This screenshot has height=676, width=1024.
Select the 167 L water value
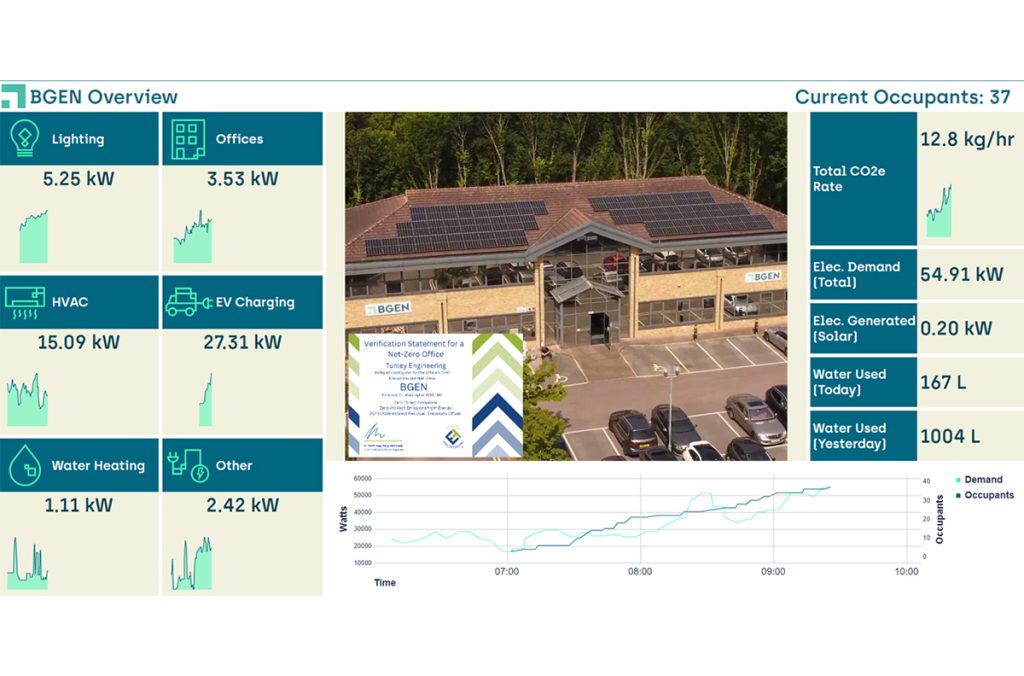tap(943, 382)
